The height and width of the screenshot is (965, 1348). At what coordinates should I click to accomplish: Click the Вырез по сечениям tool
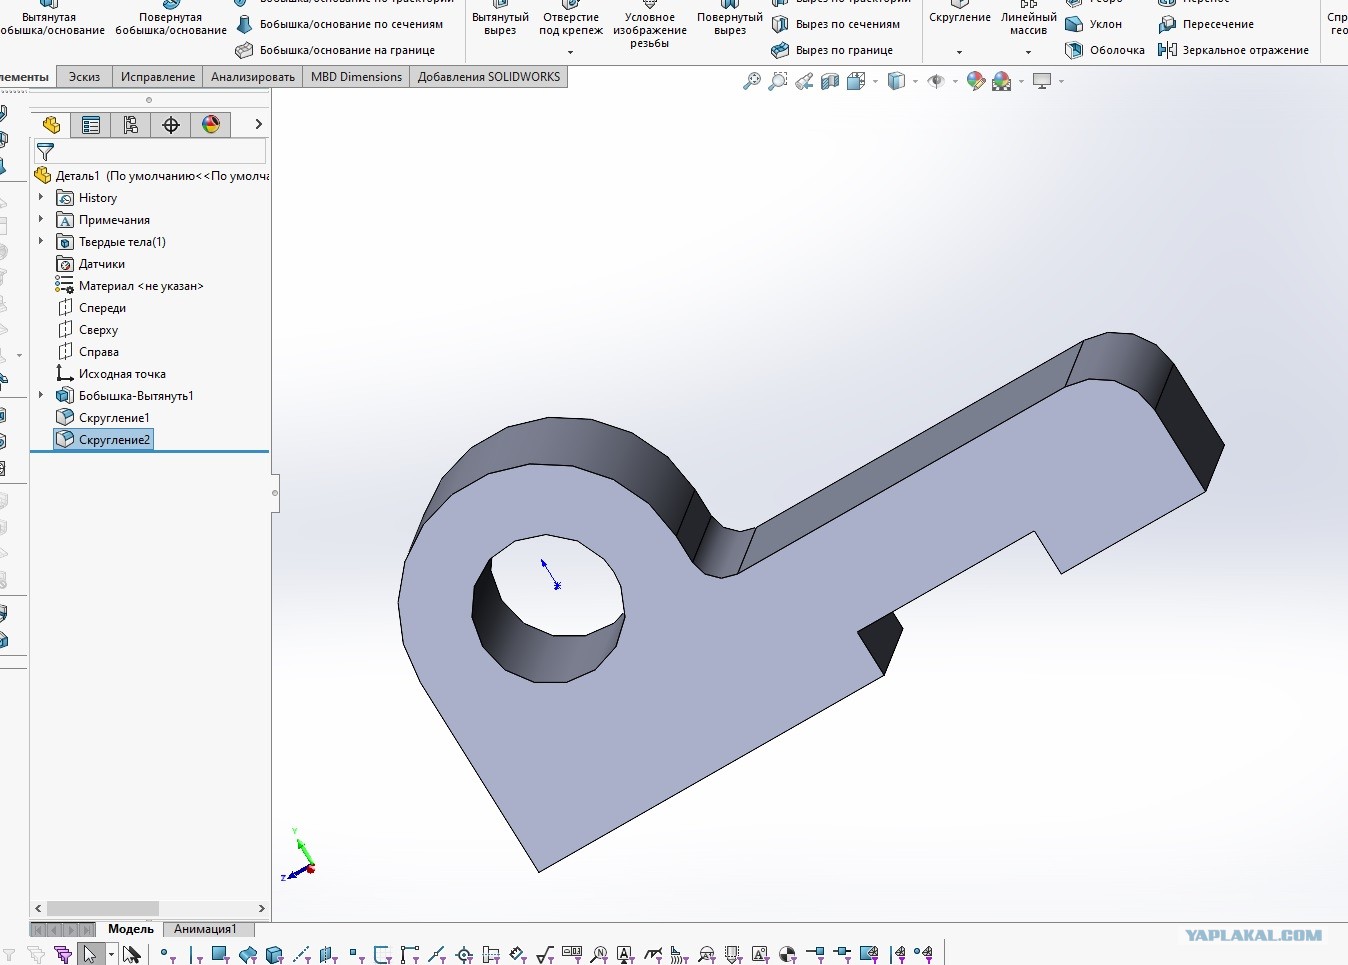[836, 24]
